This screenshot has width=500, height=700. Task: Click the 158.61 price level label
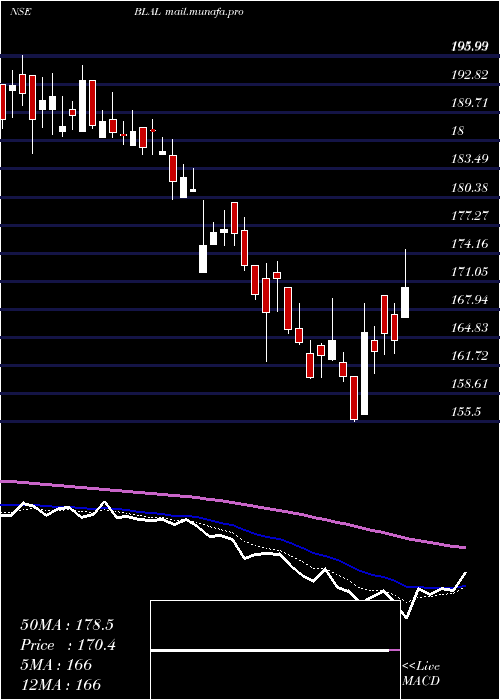point(470,384)
